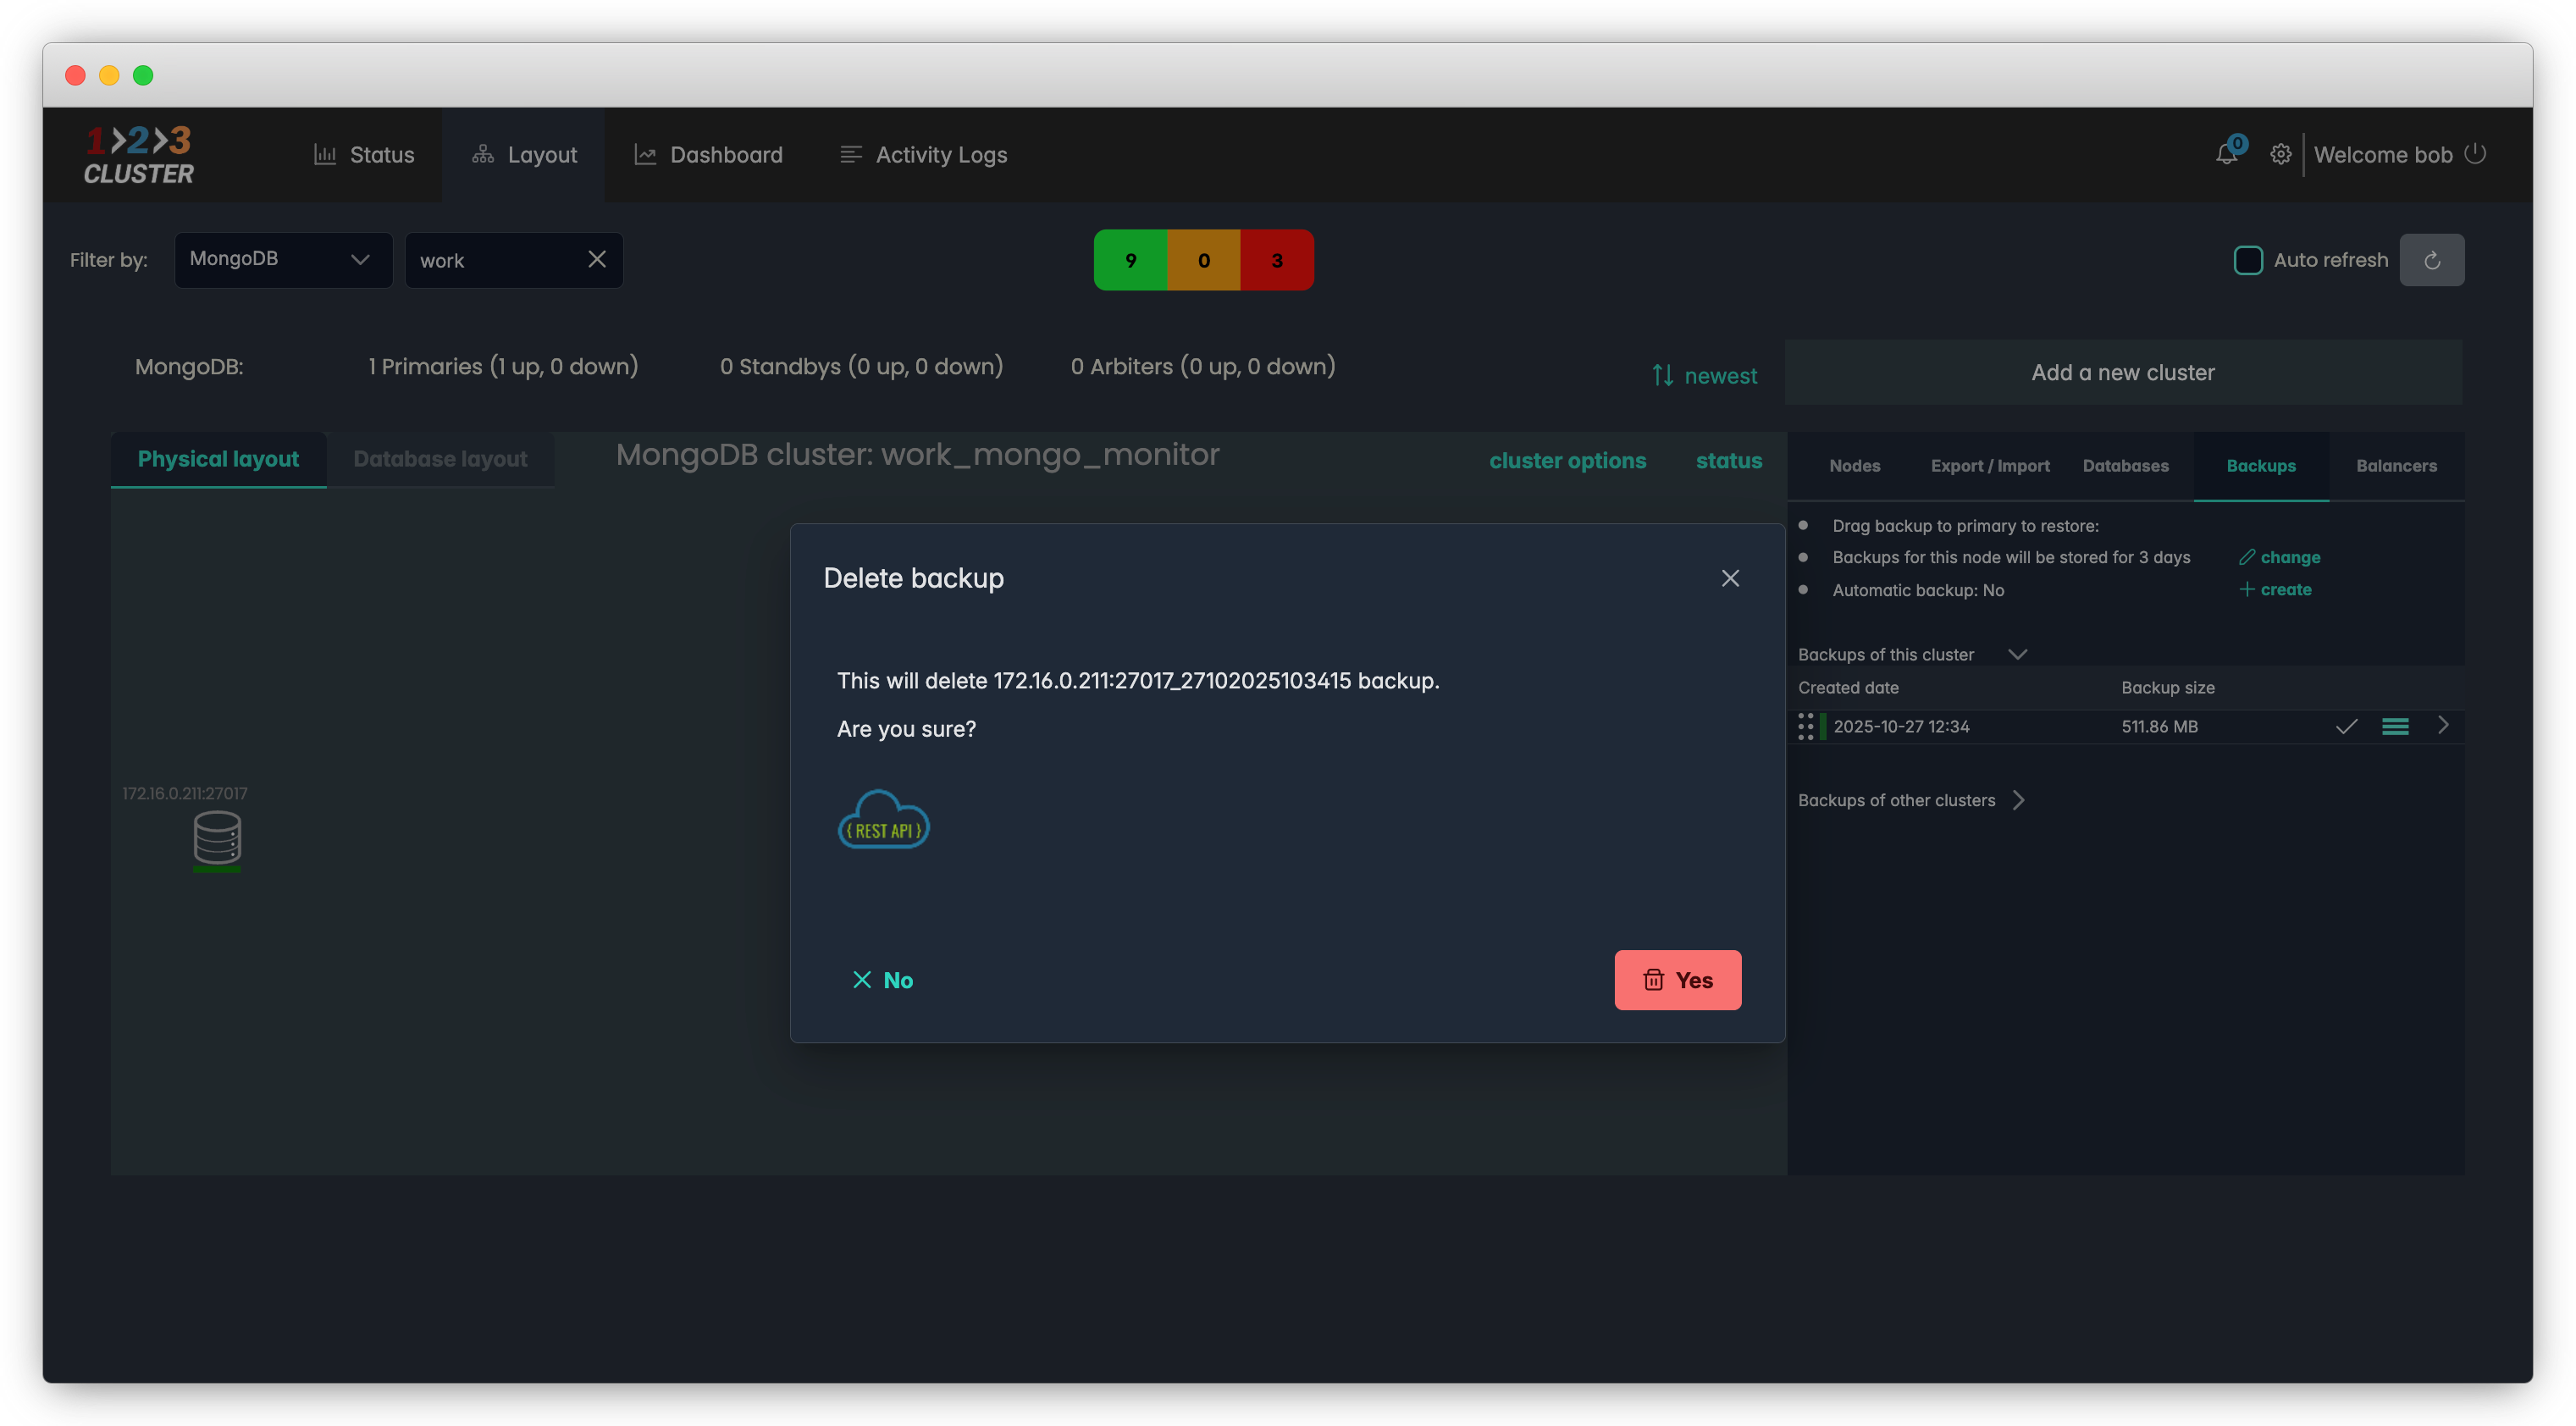Clear the 'work' filter text
The width and height of the screenshot is (2576, 1426).
[597, 259]
